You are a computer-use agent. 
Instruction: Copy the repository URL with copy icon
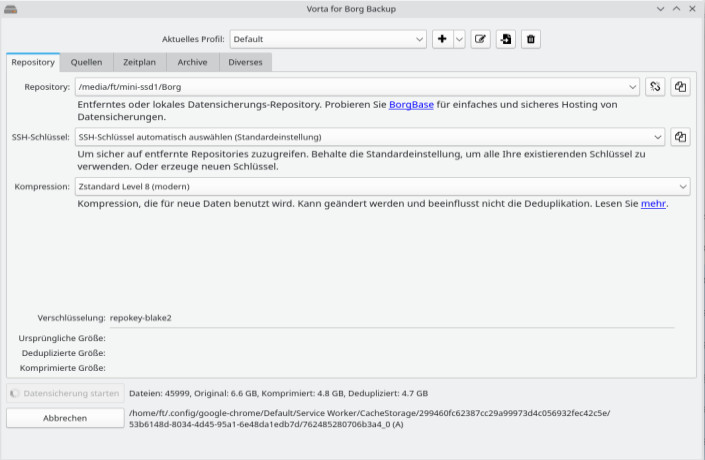[x=680, y=87]
